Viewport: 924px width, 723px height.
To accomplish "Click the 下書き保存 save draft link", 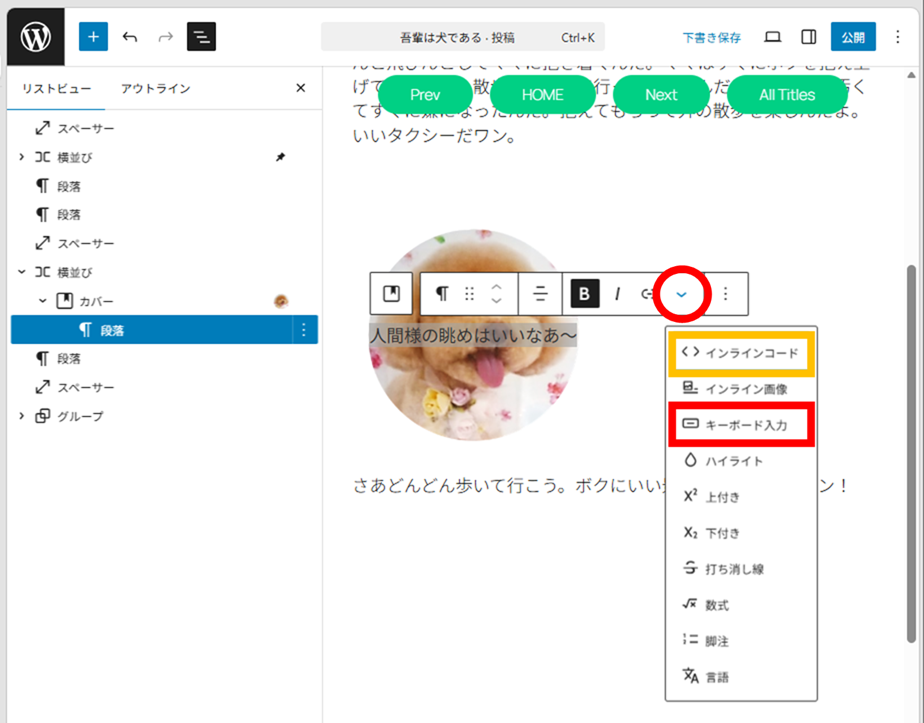I will point(712,38).
